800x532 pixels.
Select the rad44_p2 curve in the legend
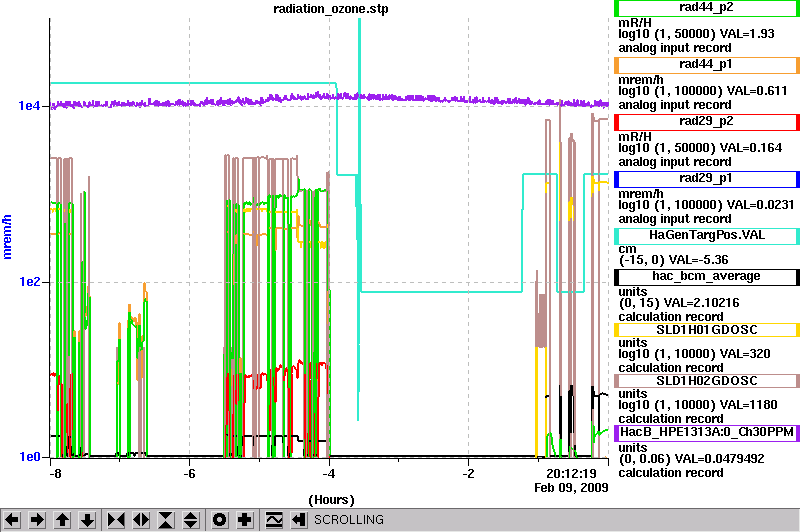(x=707, y=8)
